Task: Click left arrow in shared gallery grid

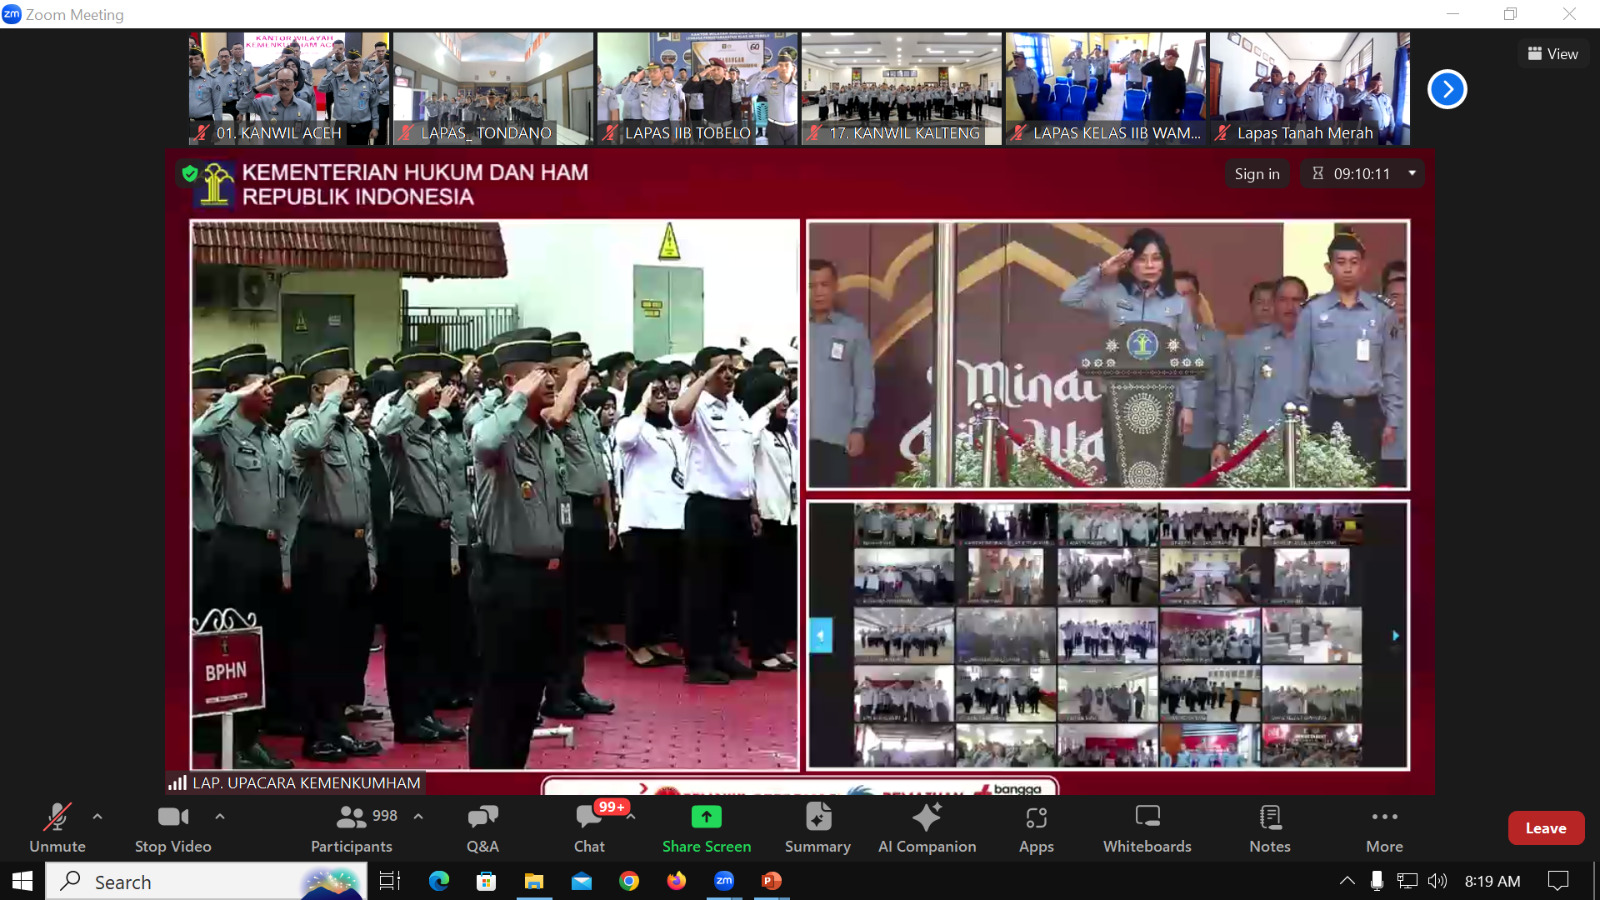Action: pos(821,635)
